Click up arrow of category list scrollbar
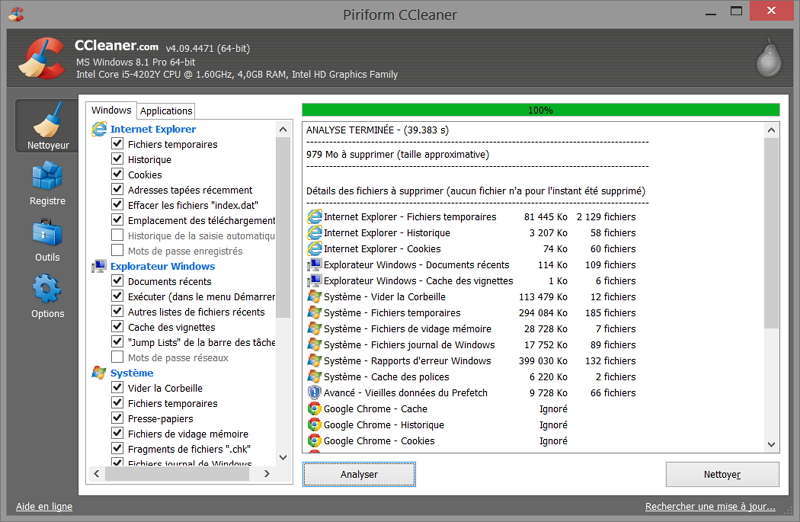Viewport: 800px width, 522px height. coord(283,130)
